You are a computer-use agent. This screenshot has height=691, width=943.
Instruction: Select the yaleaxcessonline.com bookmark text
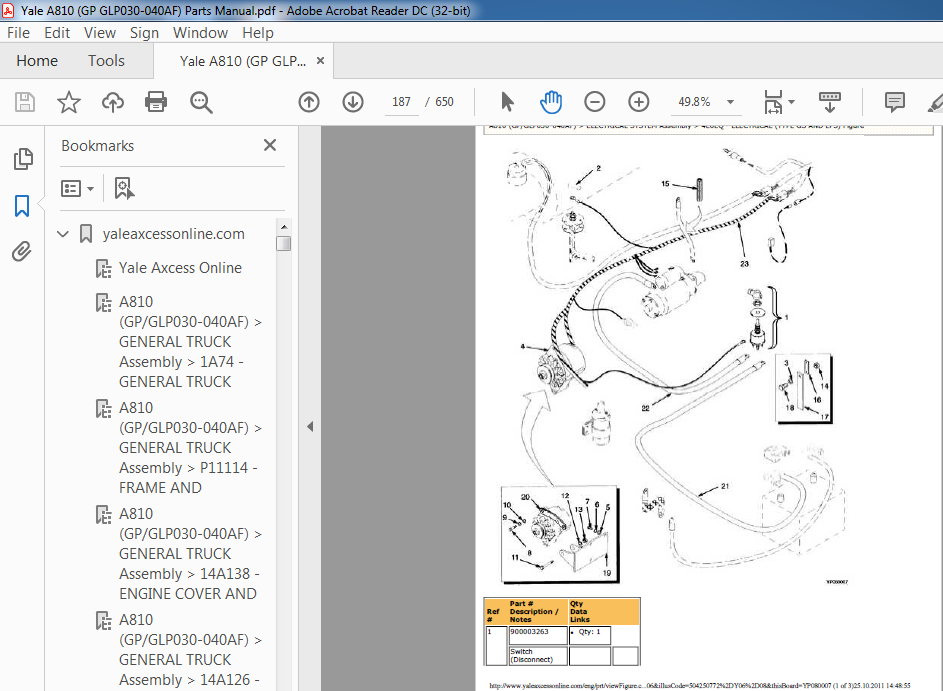point(174,234)
